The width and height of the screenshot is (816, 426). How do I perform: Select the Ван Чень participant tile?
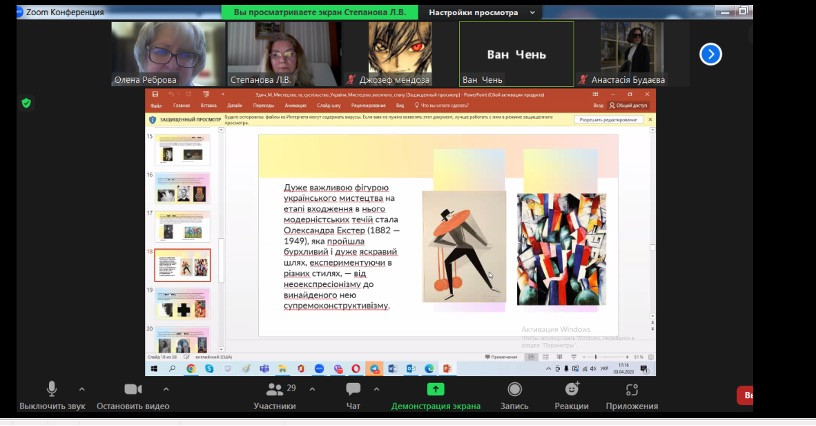(516, 54)
